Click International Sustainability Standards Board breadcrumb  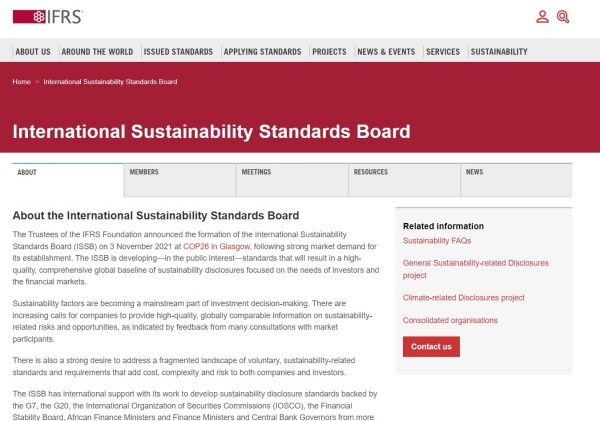pyautogui.click(x=110, y=82)
